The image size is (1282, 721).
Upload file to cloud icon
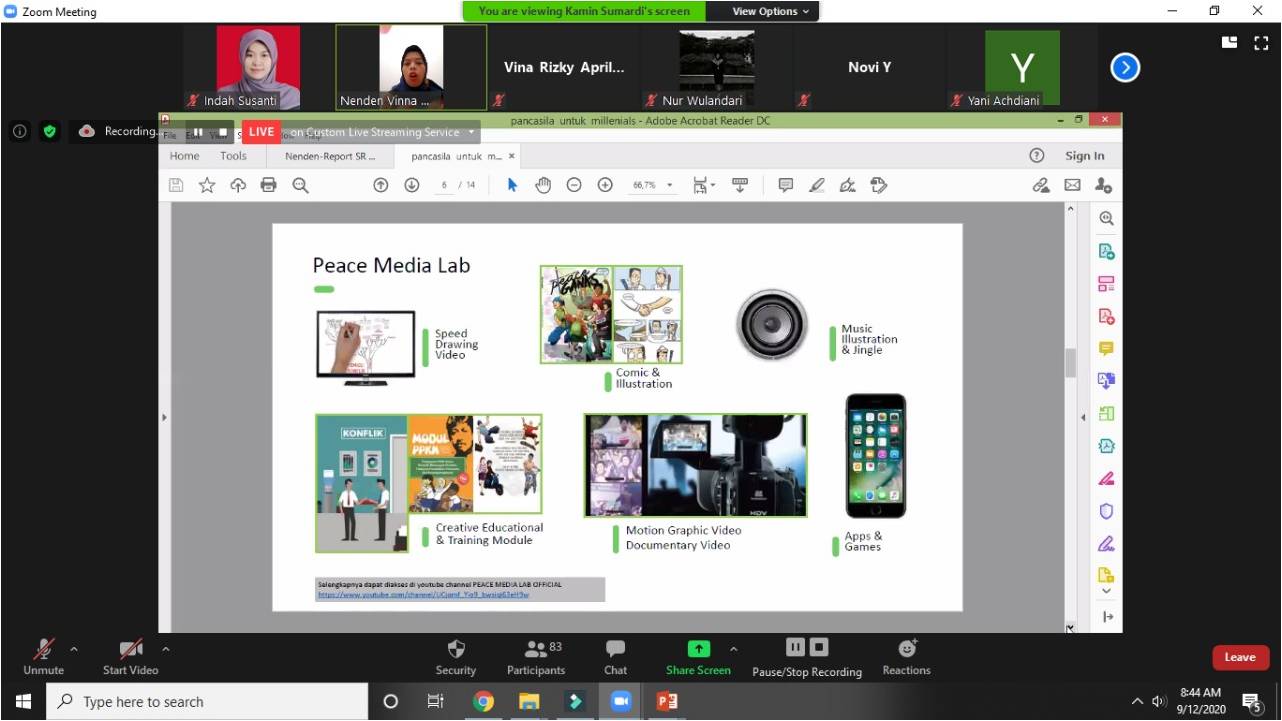point(238,185)
